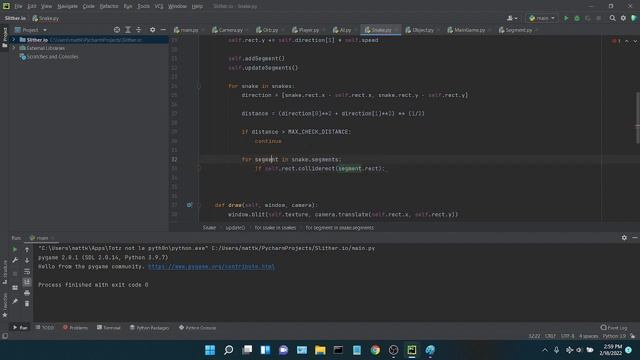The image size is (640, 360).
Task: Click the down arrow in Run console toolbar
Action: coord(27,260)
